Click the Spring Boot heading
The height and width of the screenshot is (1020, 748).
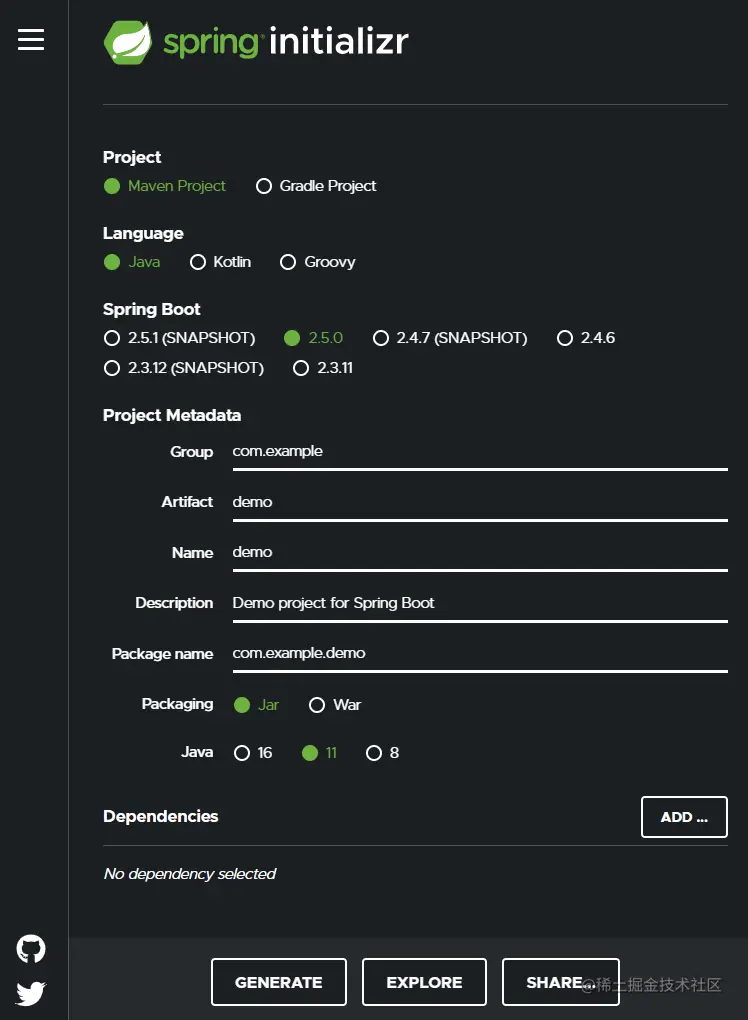point(152,309)
